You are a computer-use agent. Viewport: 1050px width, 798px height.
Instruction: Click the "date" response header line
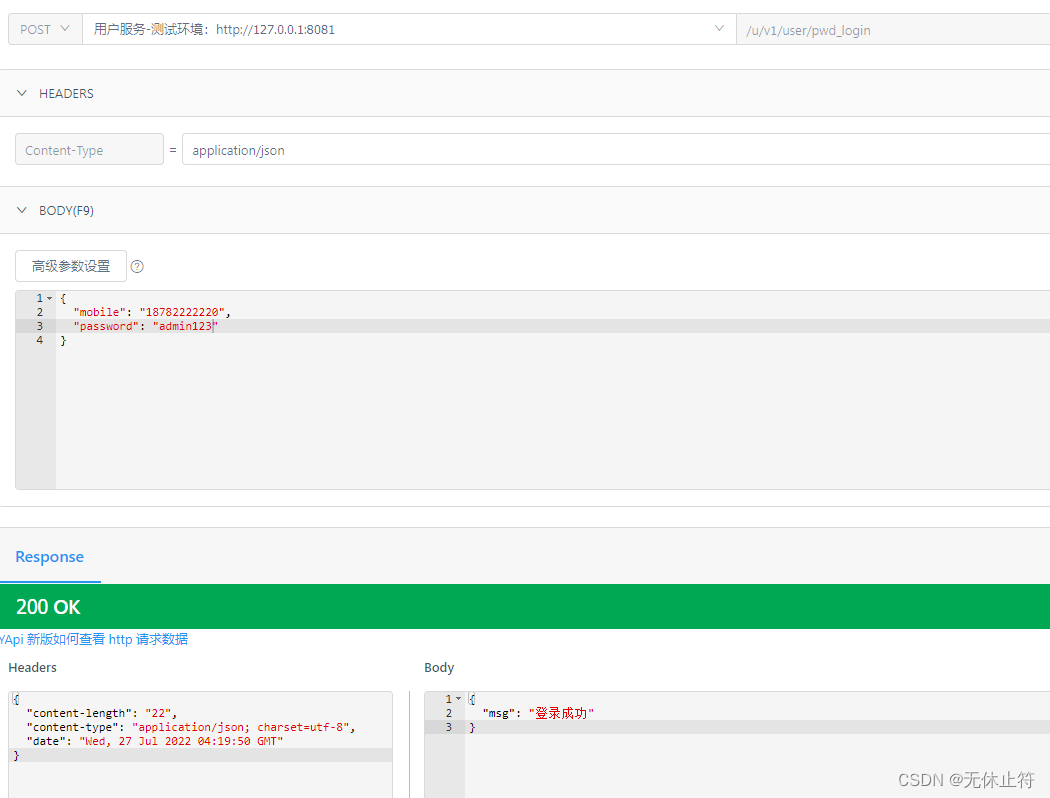click(155, 741)
